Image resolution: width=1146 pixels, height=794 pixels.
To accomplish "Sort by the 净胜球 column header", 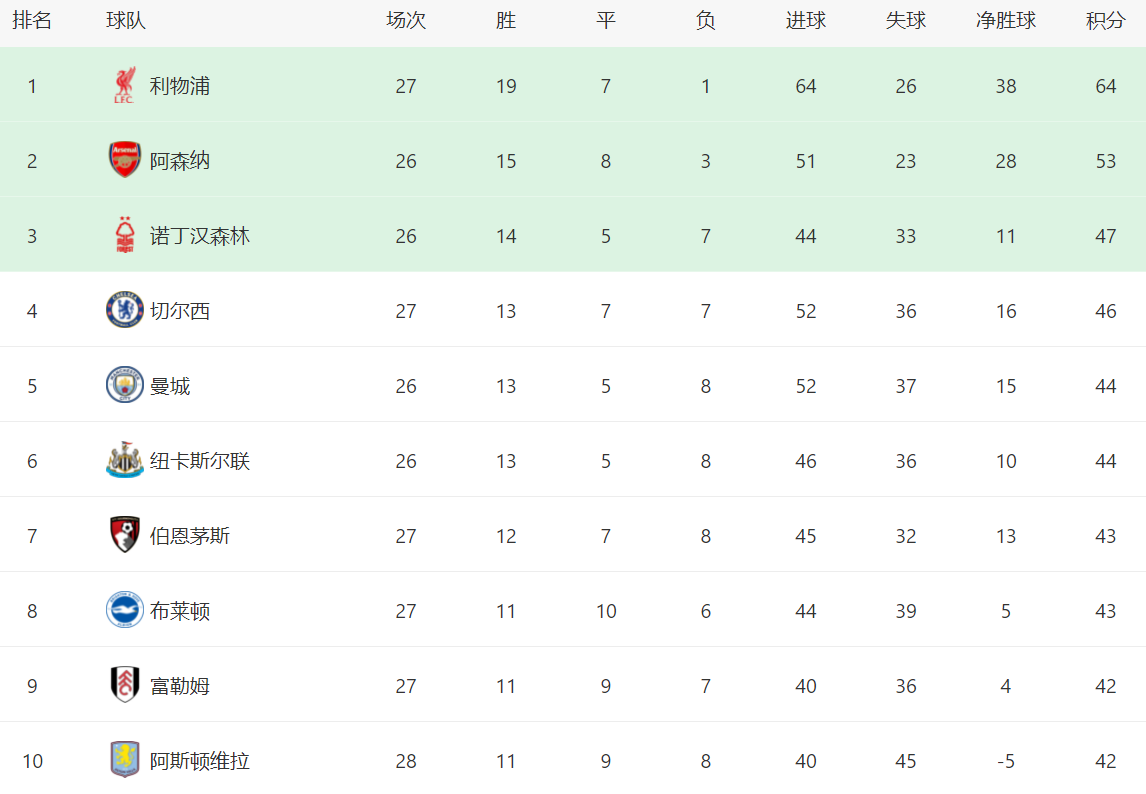I will tap(1006, 20).
